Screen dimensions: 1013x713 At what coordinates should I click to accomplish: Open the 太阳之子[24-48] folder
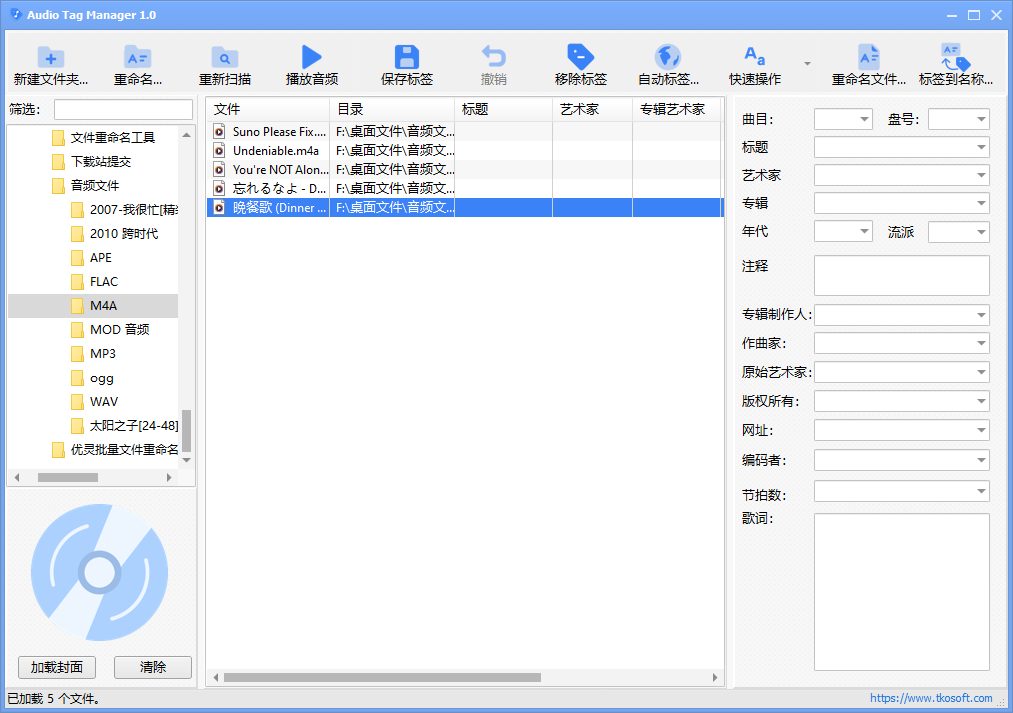124,426
